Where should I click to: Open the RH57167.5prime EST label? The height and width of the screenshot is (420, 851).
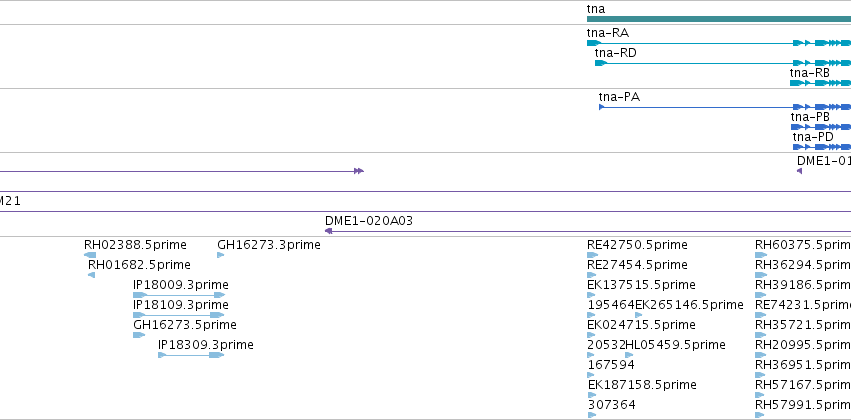[803, 385]
